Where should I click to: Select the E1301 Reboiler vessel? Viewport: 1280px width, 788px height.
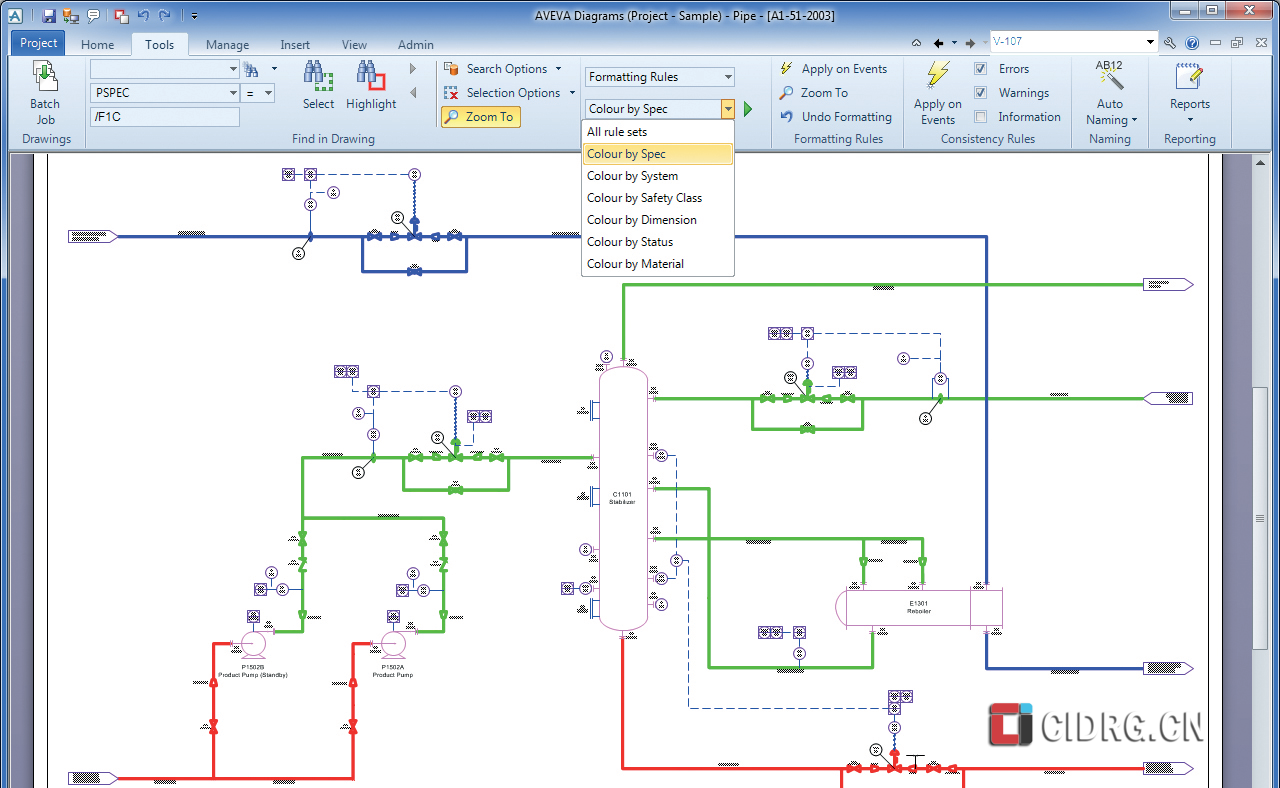[x=919, y=607]
